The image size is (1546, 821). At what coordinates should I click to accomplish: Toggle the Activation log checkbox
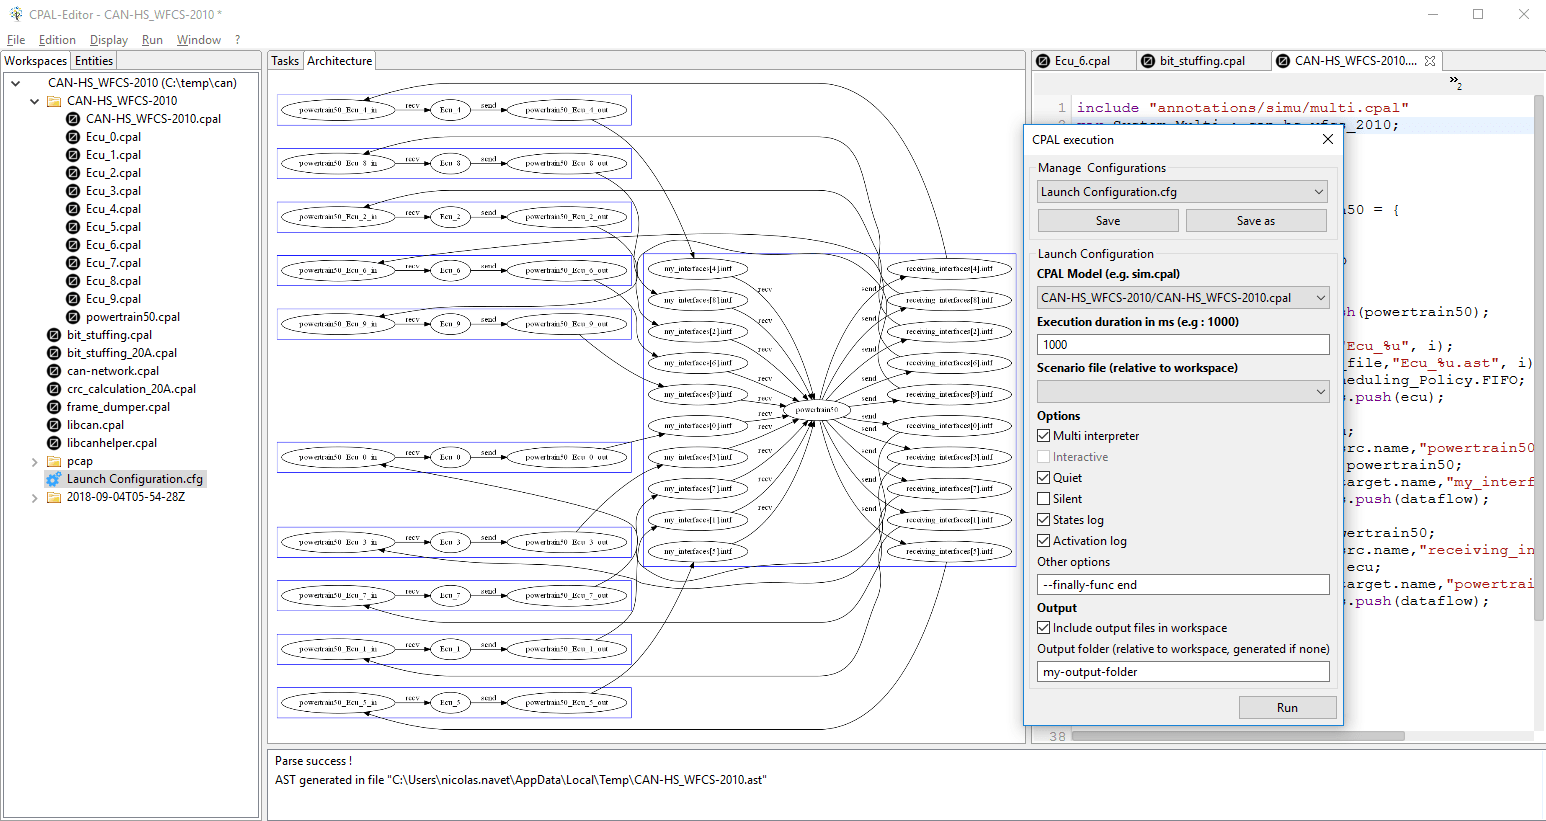pyautogui.click(x=1044, y=541)
